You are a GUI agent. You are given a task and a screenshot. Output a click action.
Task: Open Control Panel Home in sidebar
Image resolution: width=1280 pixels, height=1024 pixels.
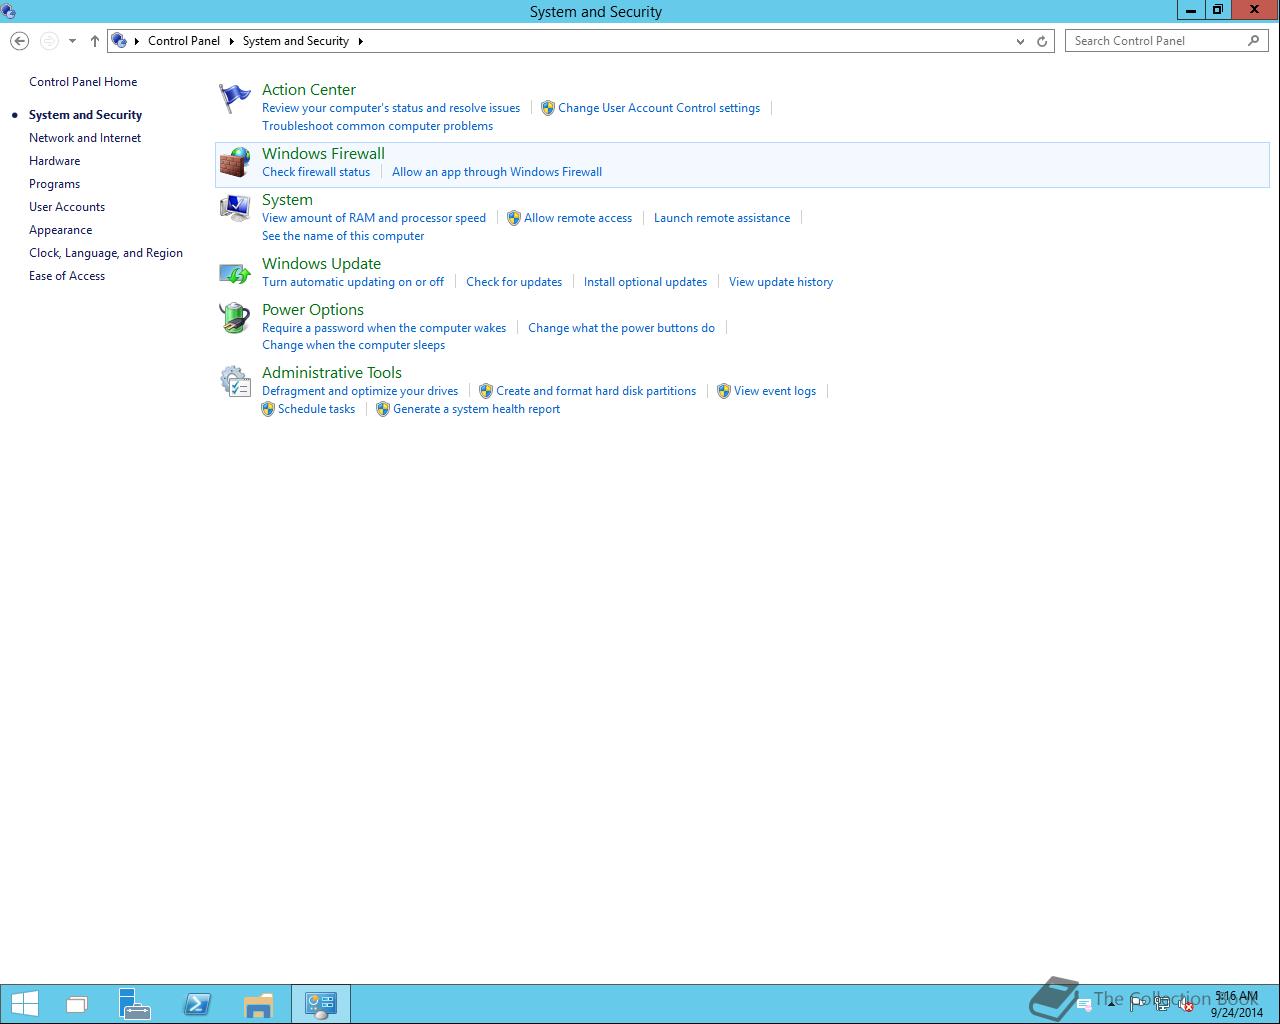(83, 82)
